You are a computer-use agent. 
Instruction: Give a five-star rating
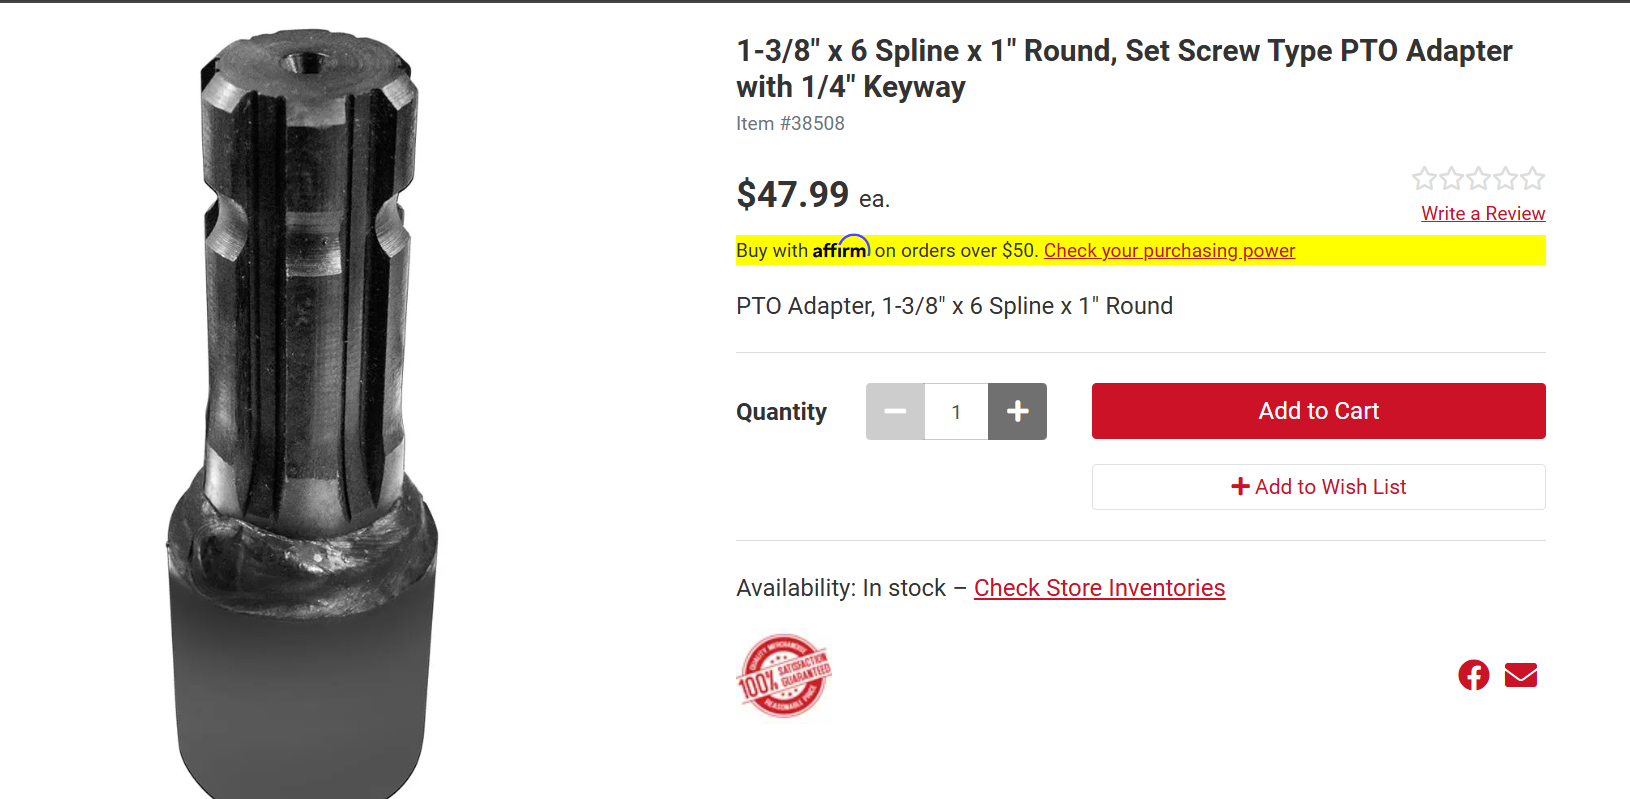1532,179
